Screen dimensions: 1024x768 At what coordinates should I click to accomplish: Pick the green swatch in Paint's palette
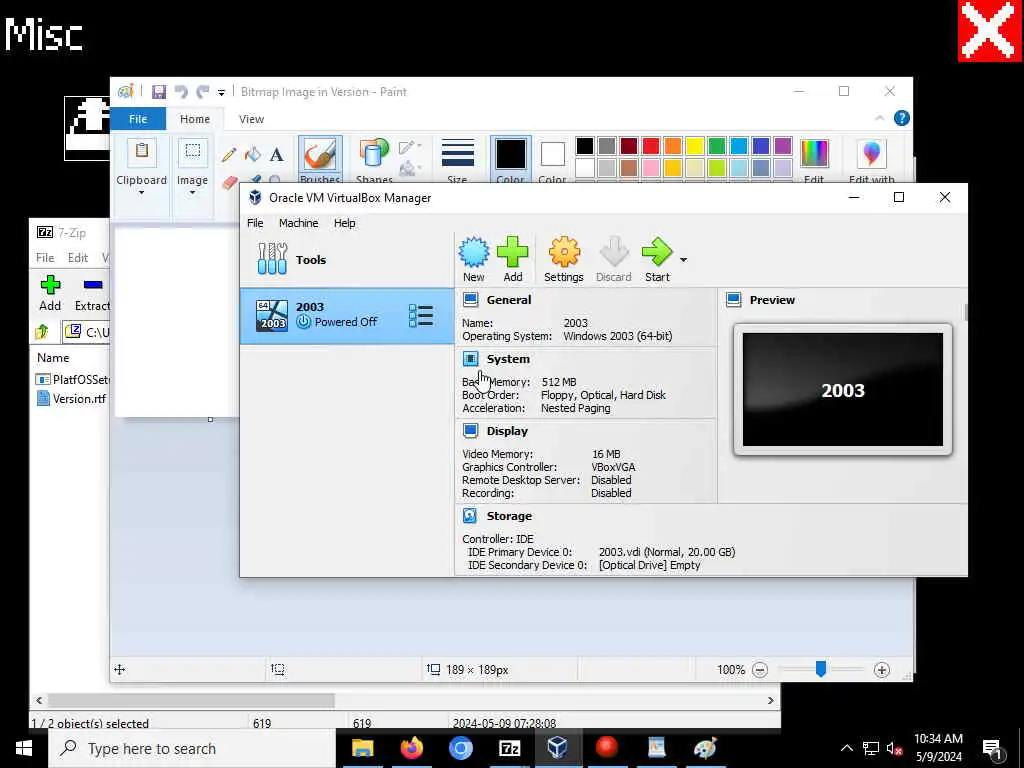[716, 146]
